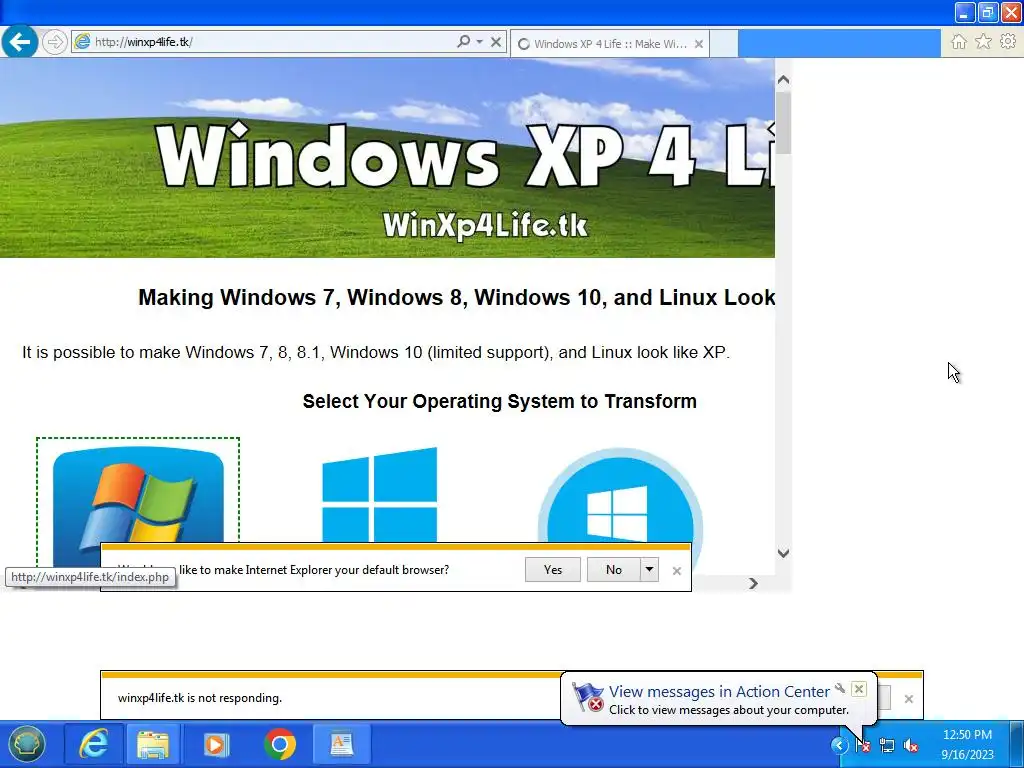1024x768 pixels.
Task: Open the document editor taskbar icon
Action: (x=342, y=744)
